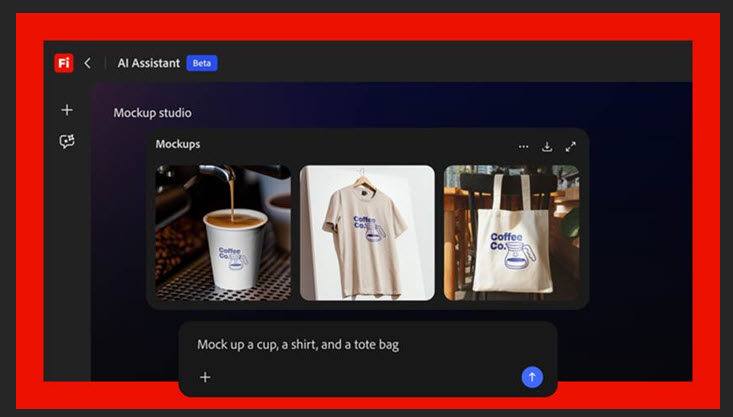
Task: Download the Mockups results
Action: point(547,147)
